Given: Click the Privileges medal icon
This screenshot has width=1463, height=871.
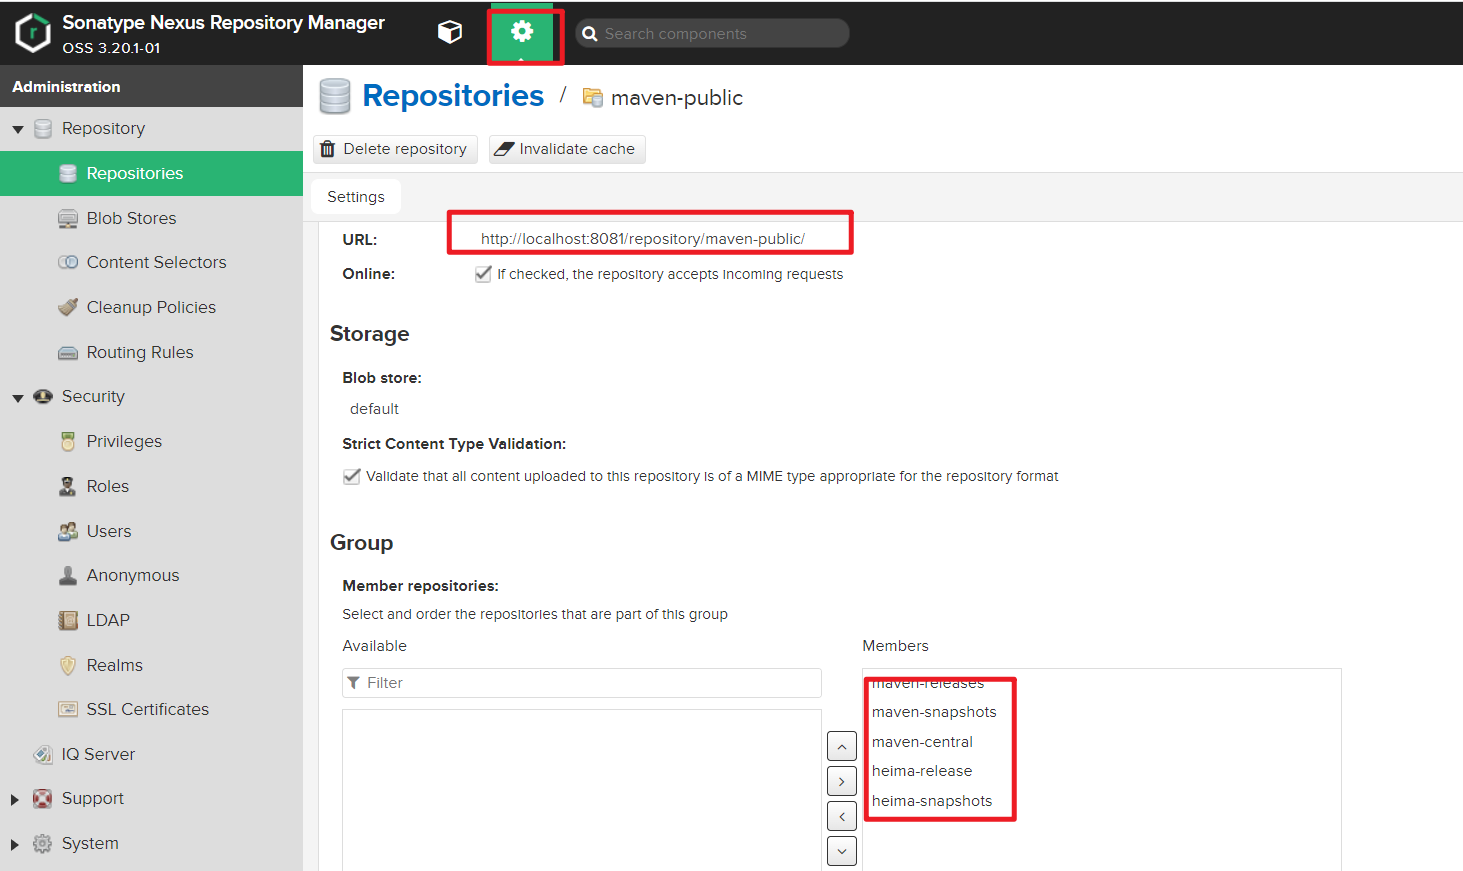Looking at the screenshot, I should (68, 441).
